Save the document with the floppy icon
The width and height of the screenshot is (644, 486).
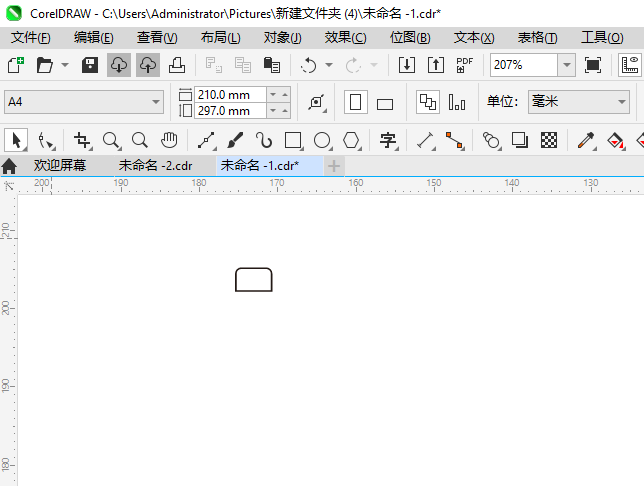click(x=90, y=65)
